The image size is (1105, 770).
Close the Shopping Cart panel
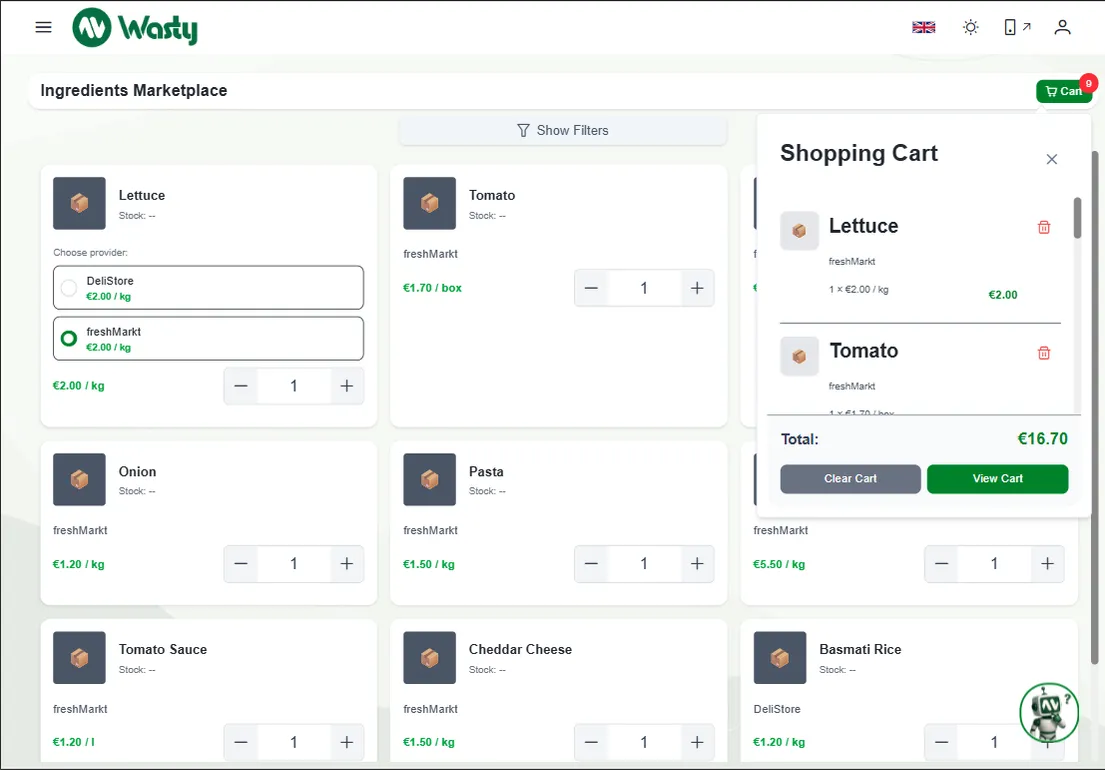1051,159
